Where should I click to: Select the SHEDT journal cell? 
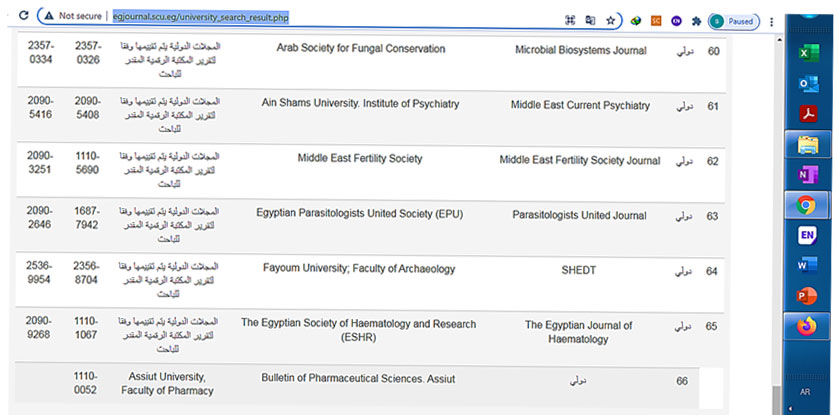(578, 270)
